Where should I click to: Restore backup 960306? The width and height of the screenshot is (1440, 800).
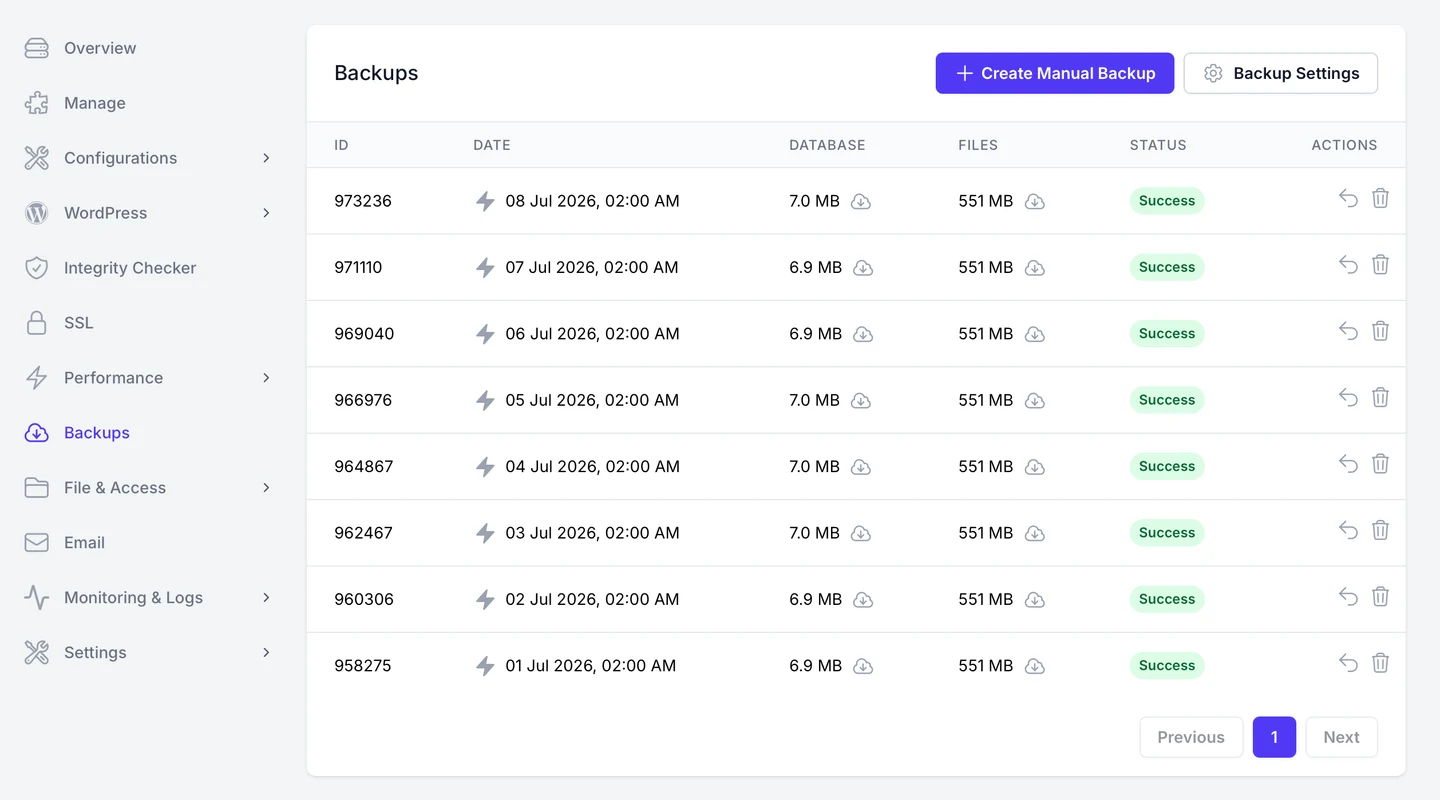point(1348,596)
